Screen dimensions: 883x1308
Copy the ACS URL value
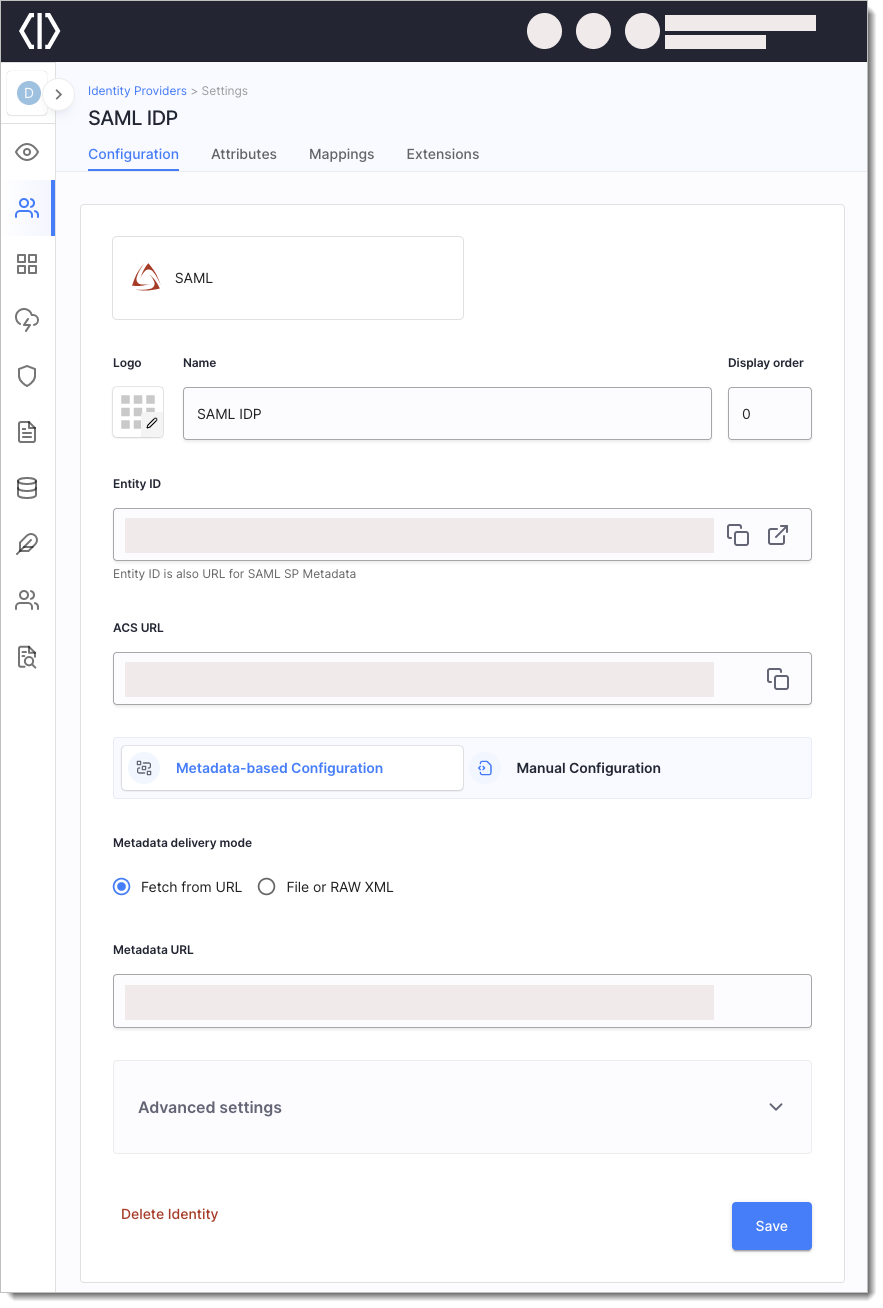[x=777, y=679]
